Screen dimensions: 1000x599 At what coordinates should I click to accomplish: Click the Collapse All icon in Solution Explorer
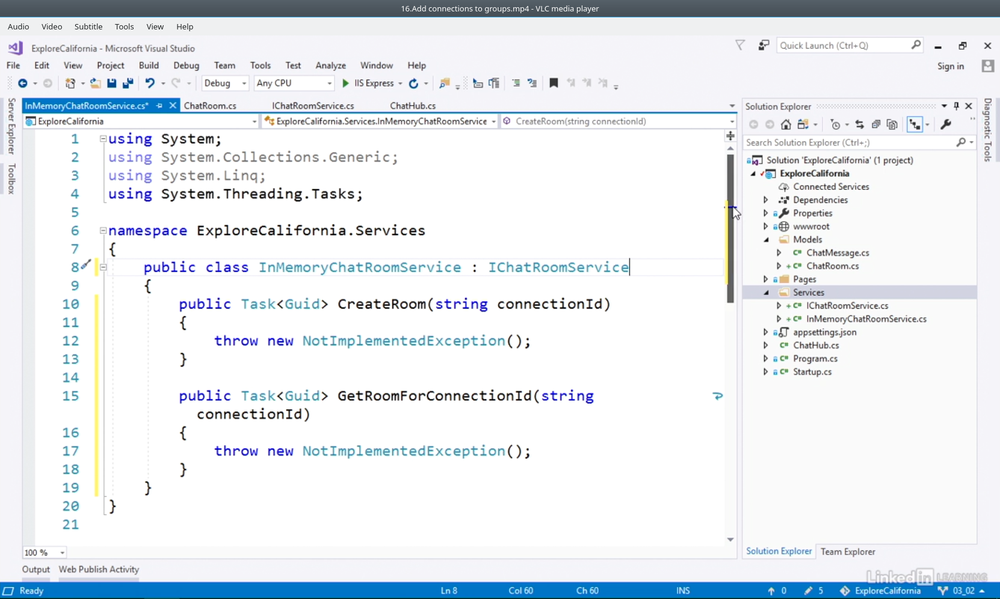(876, 124)
